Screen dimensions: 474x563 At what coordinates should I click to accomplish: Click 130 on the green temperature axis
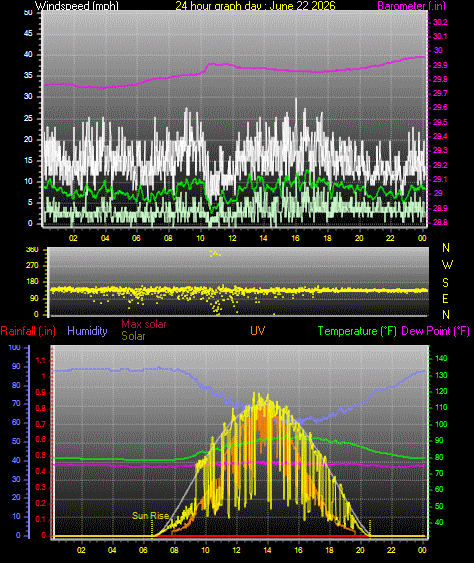point(441,375)
